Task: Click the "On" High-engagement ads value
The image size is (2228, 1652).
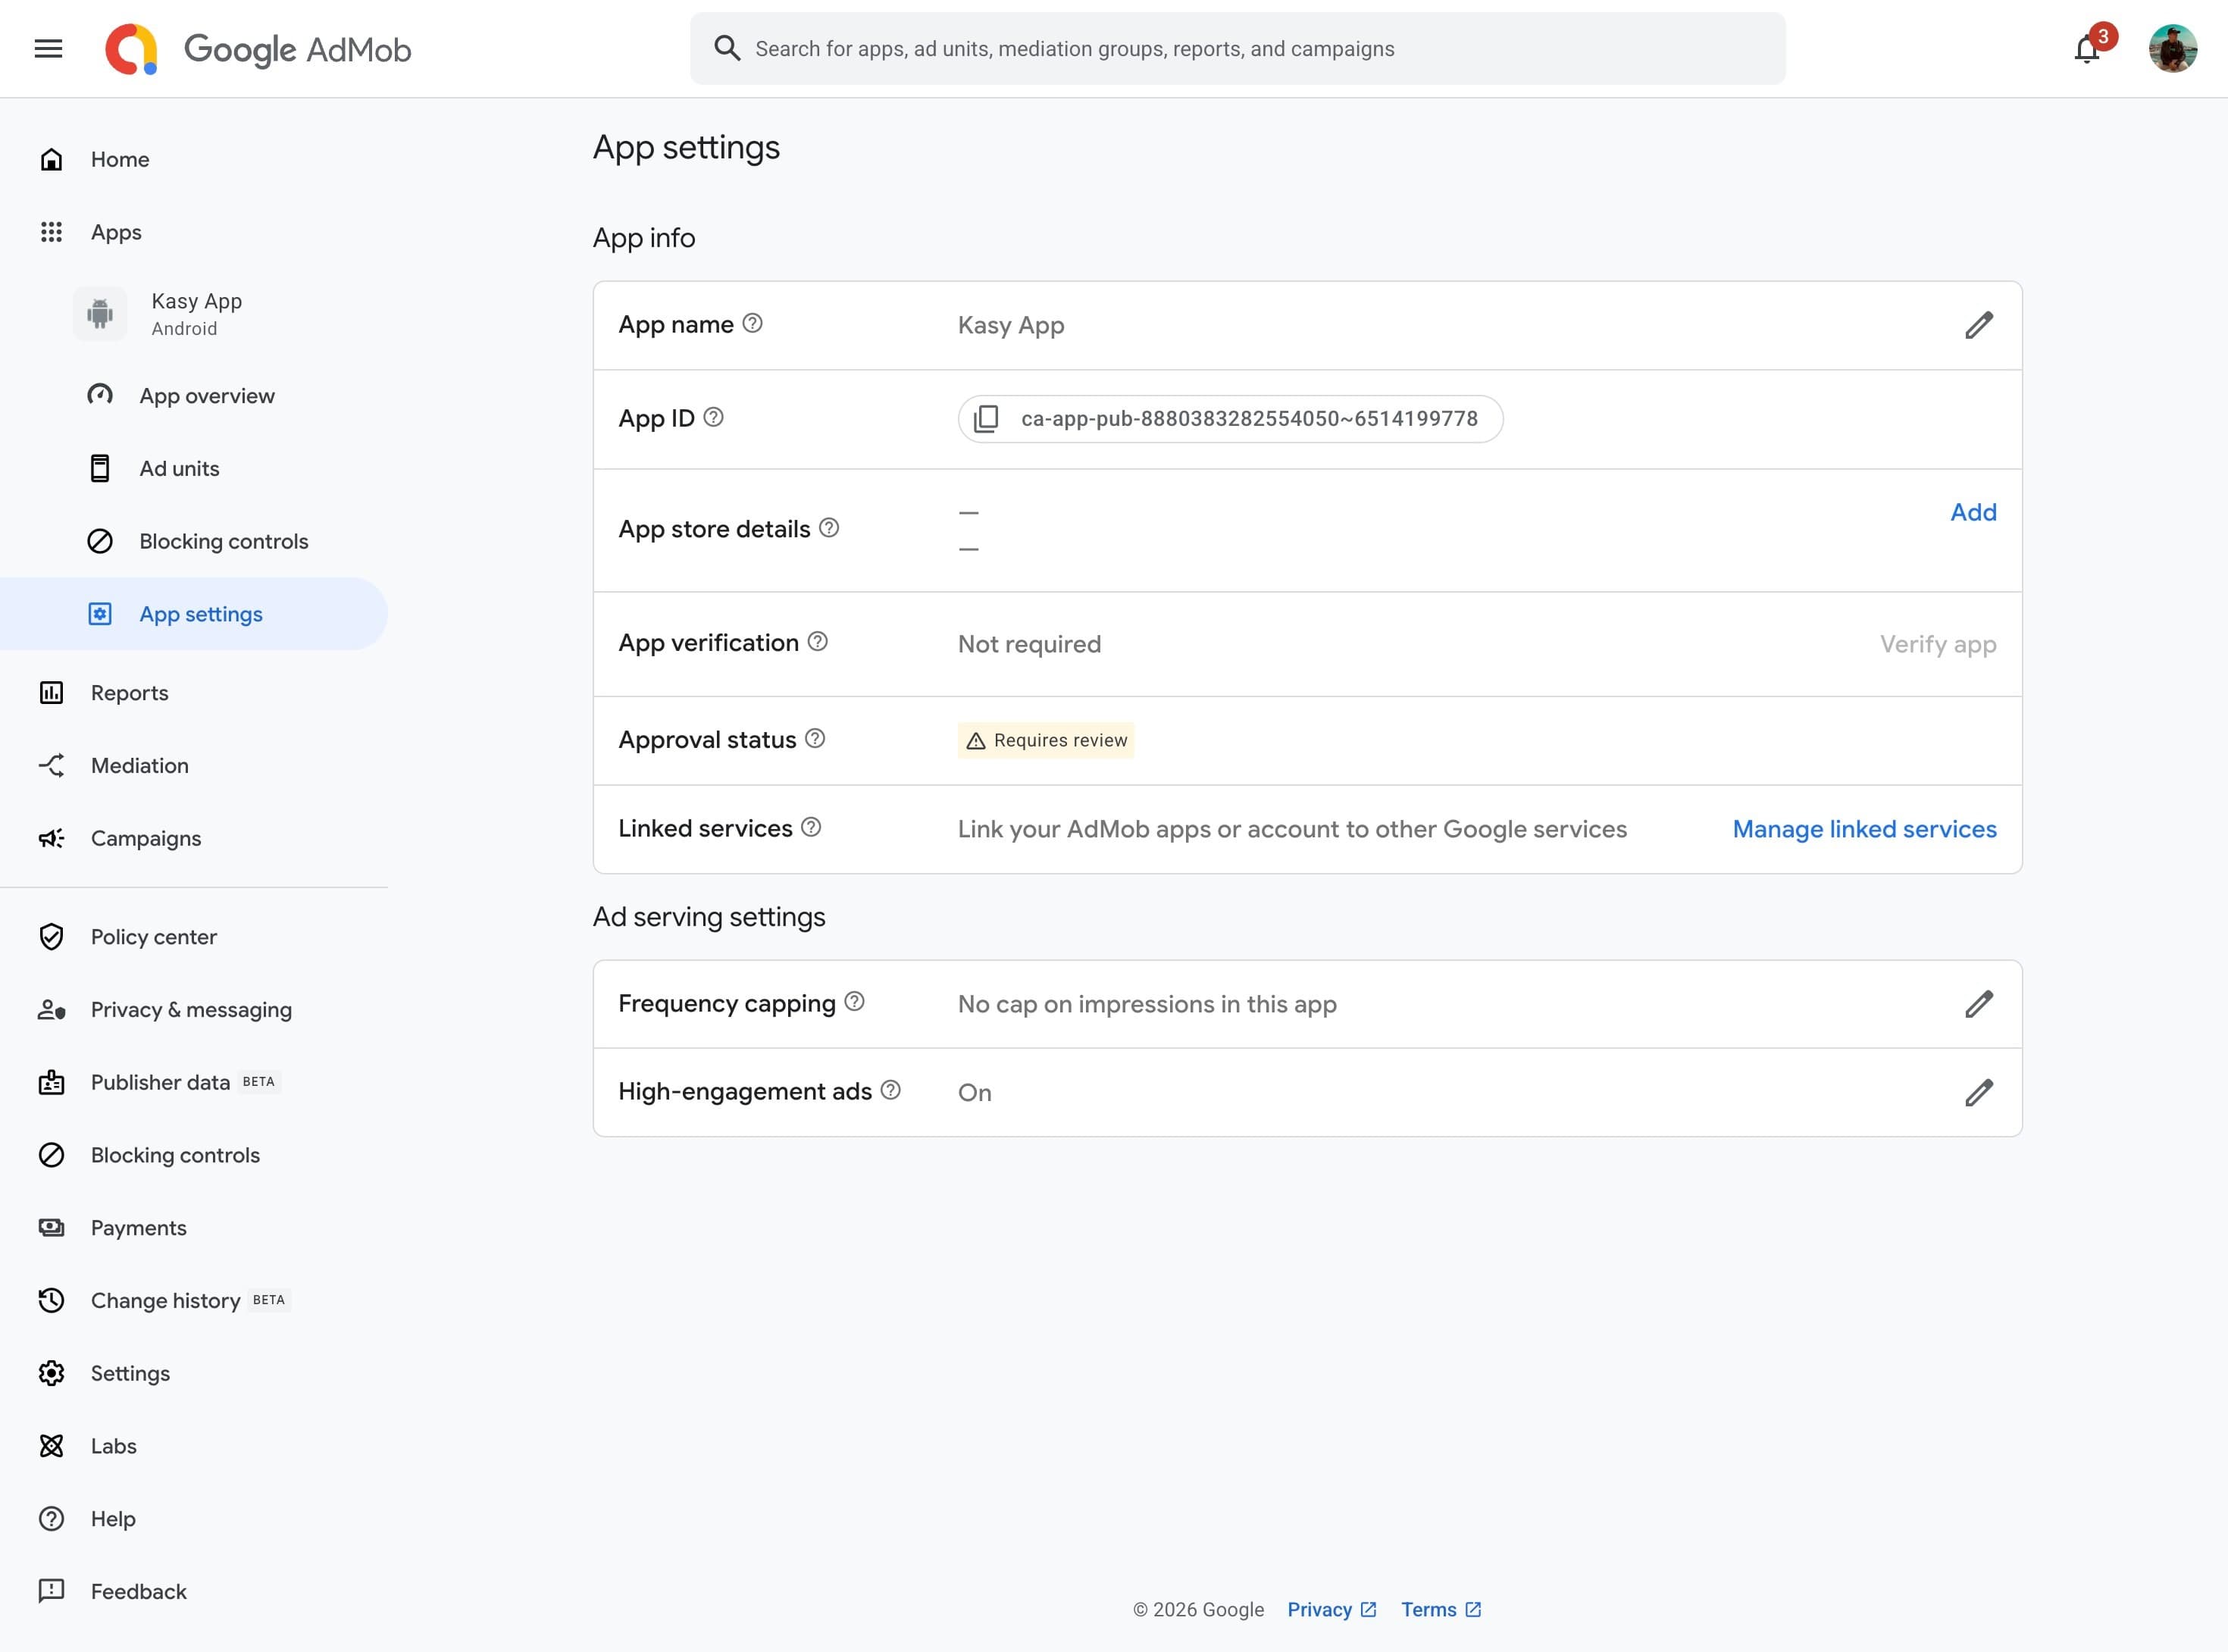Action: point(975,1092)
